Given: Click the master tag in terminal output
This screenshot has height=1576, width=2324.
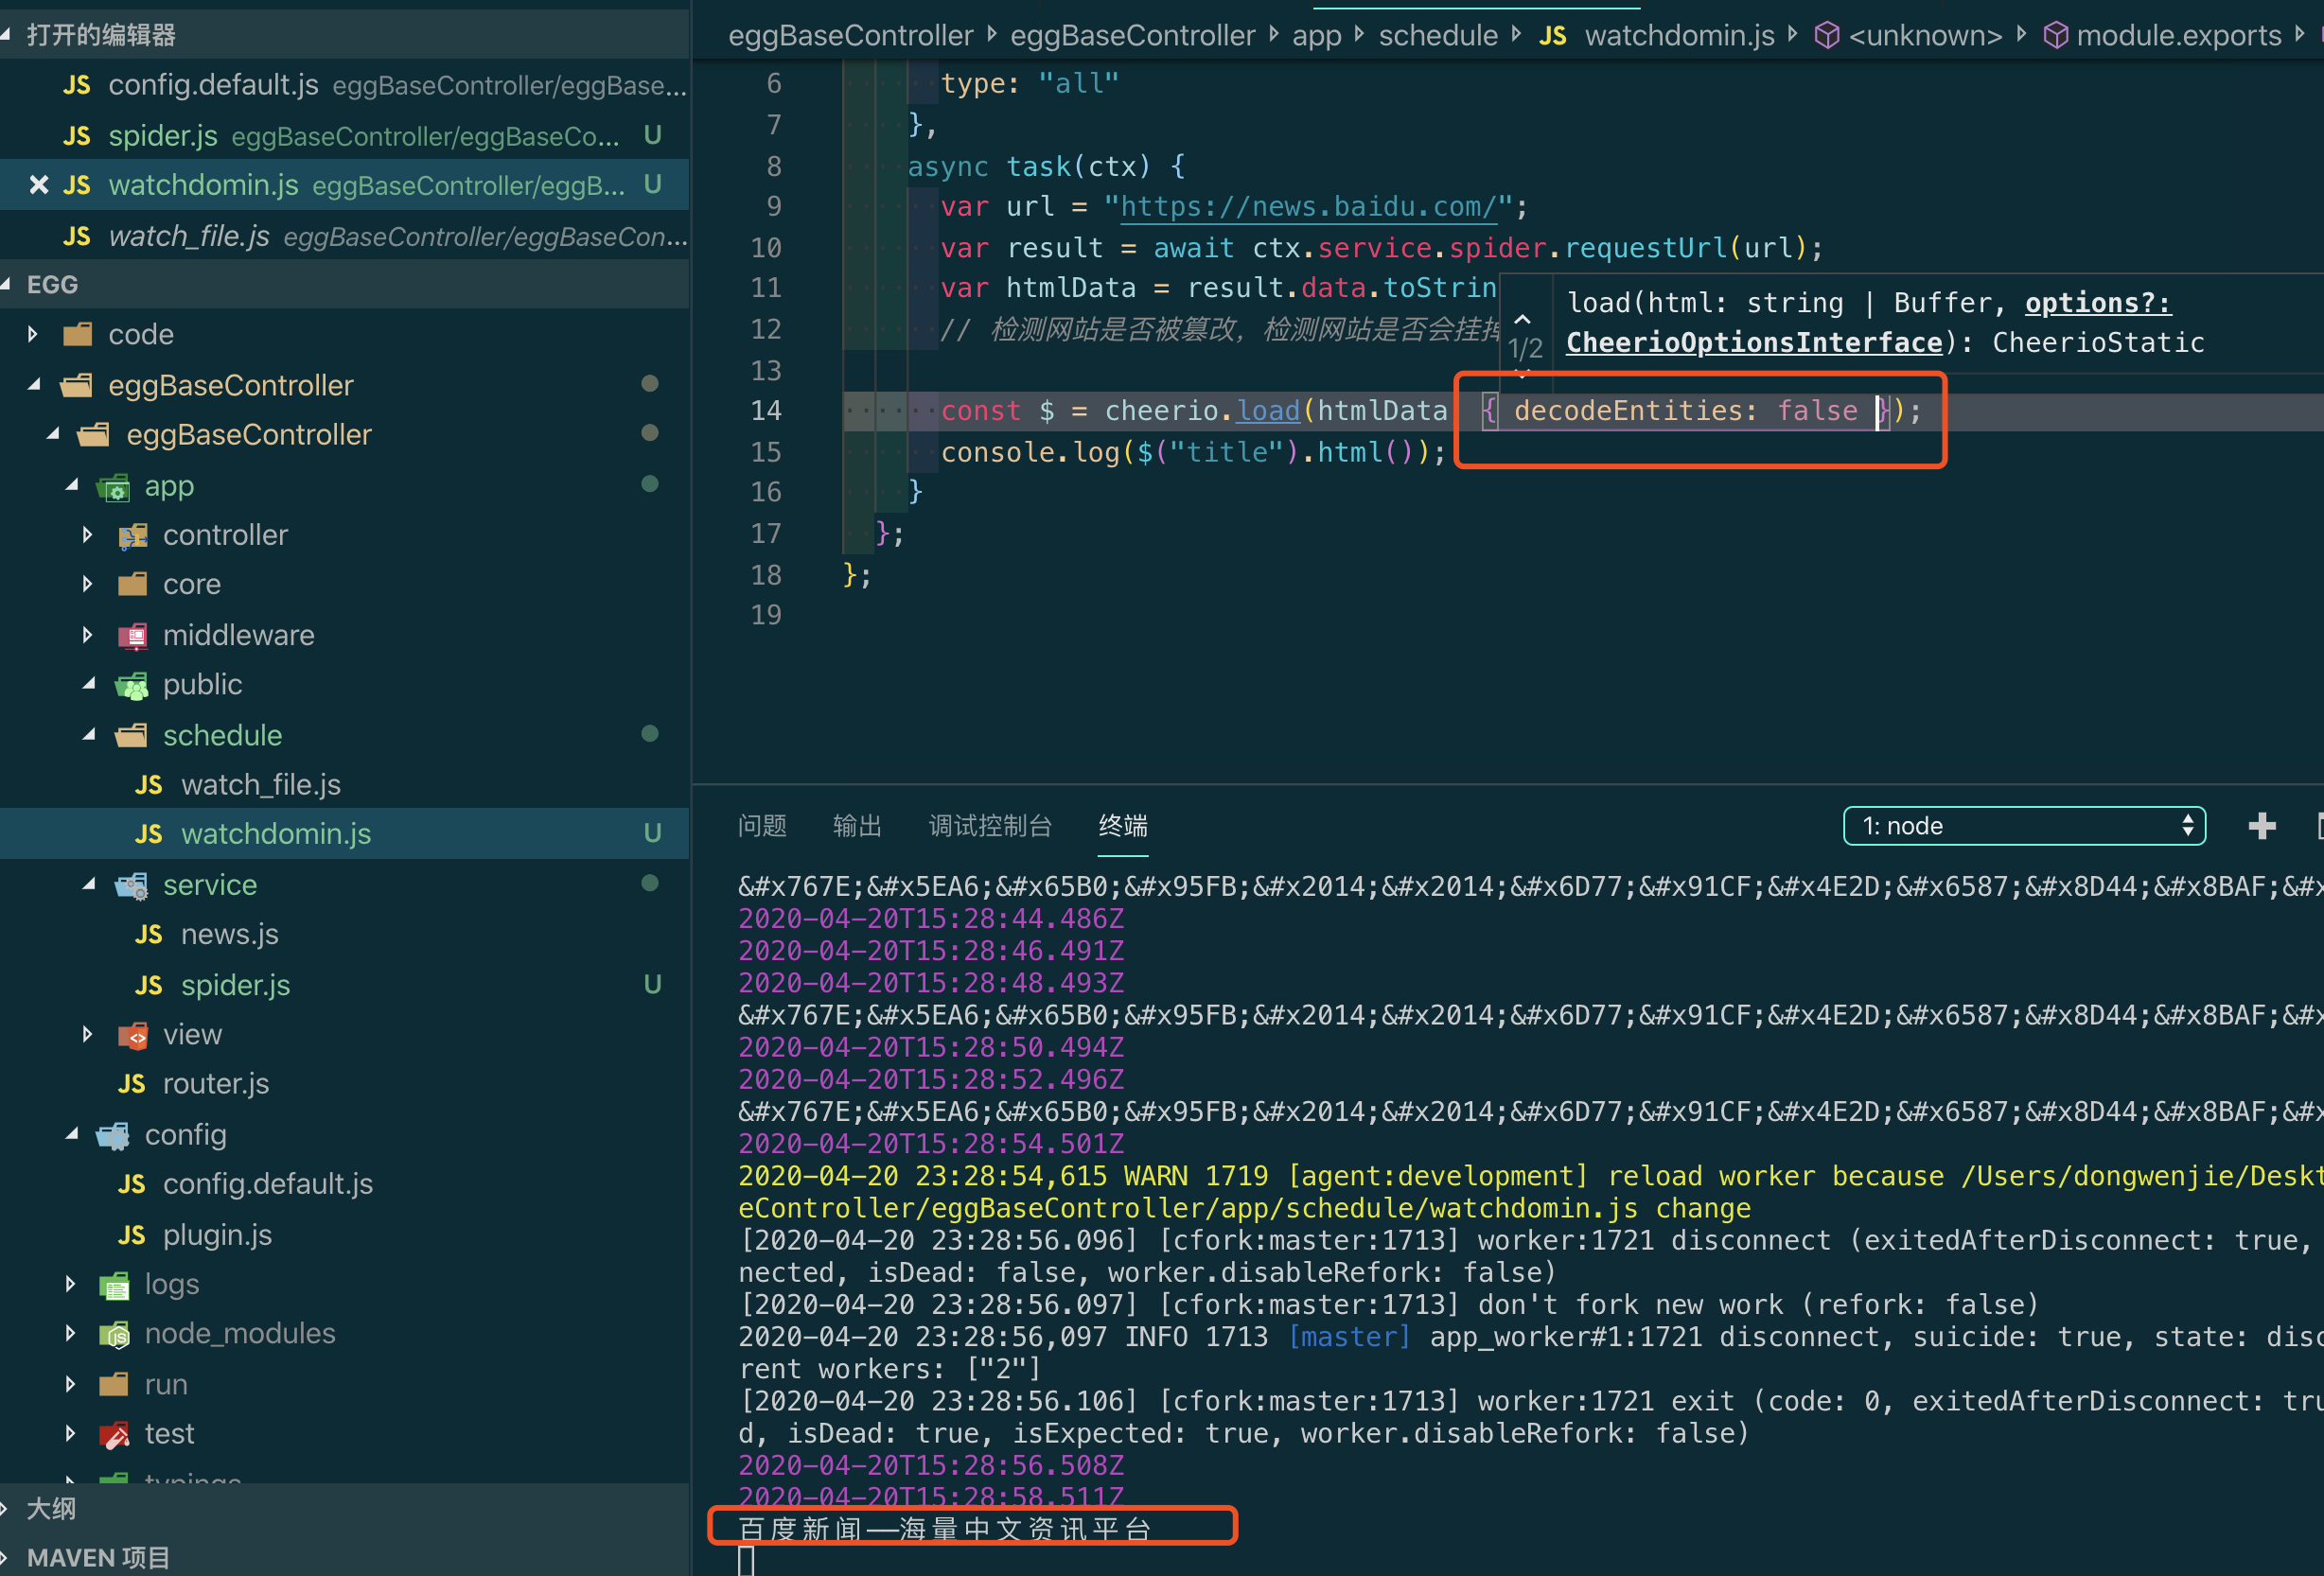Looking at the screenshot, I should [x=1349, y=1337].
